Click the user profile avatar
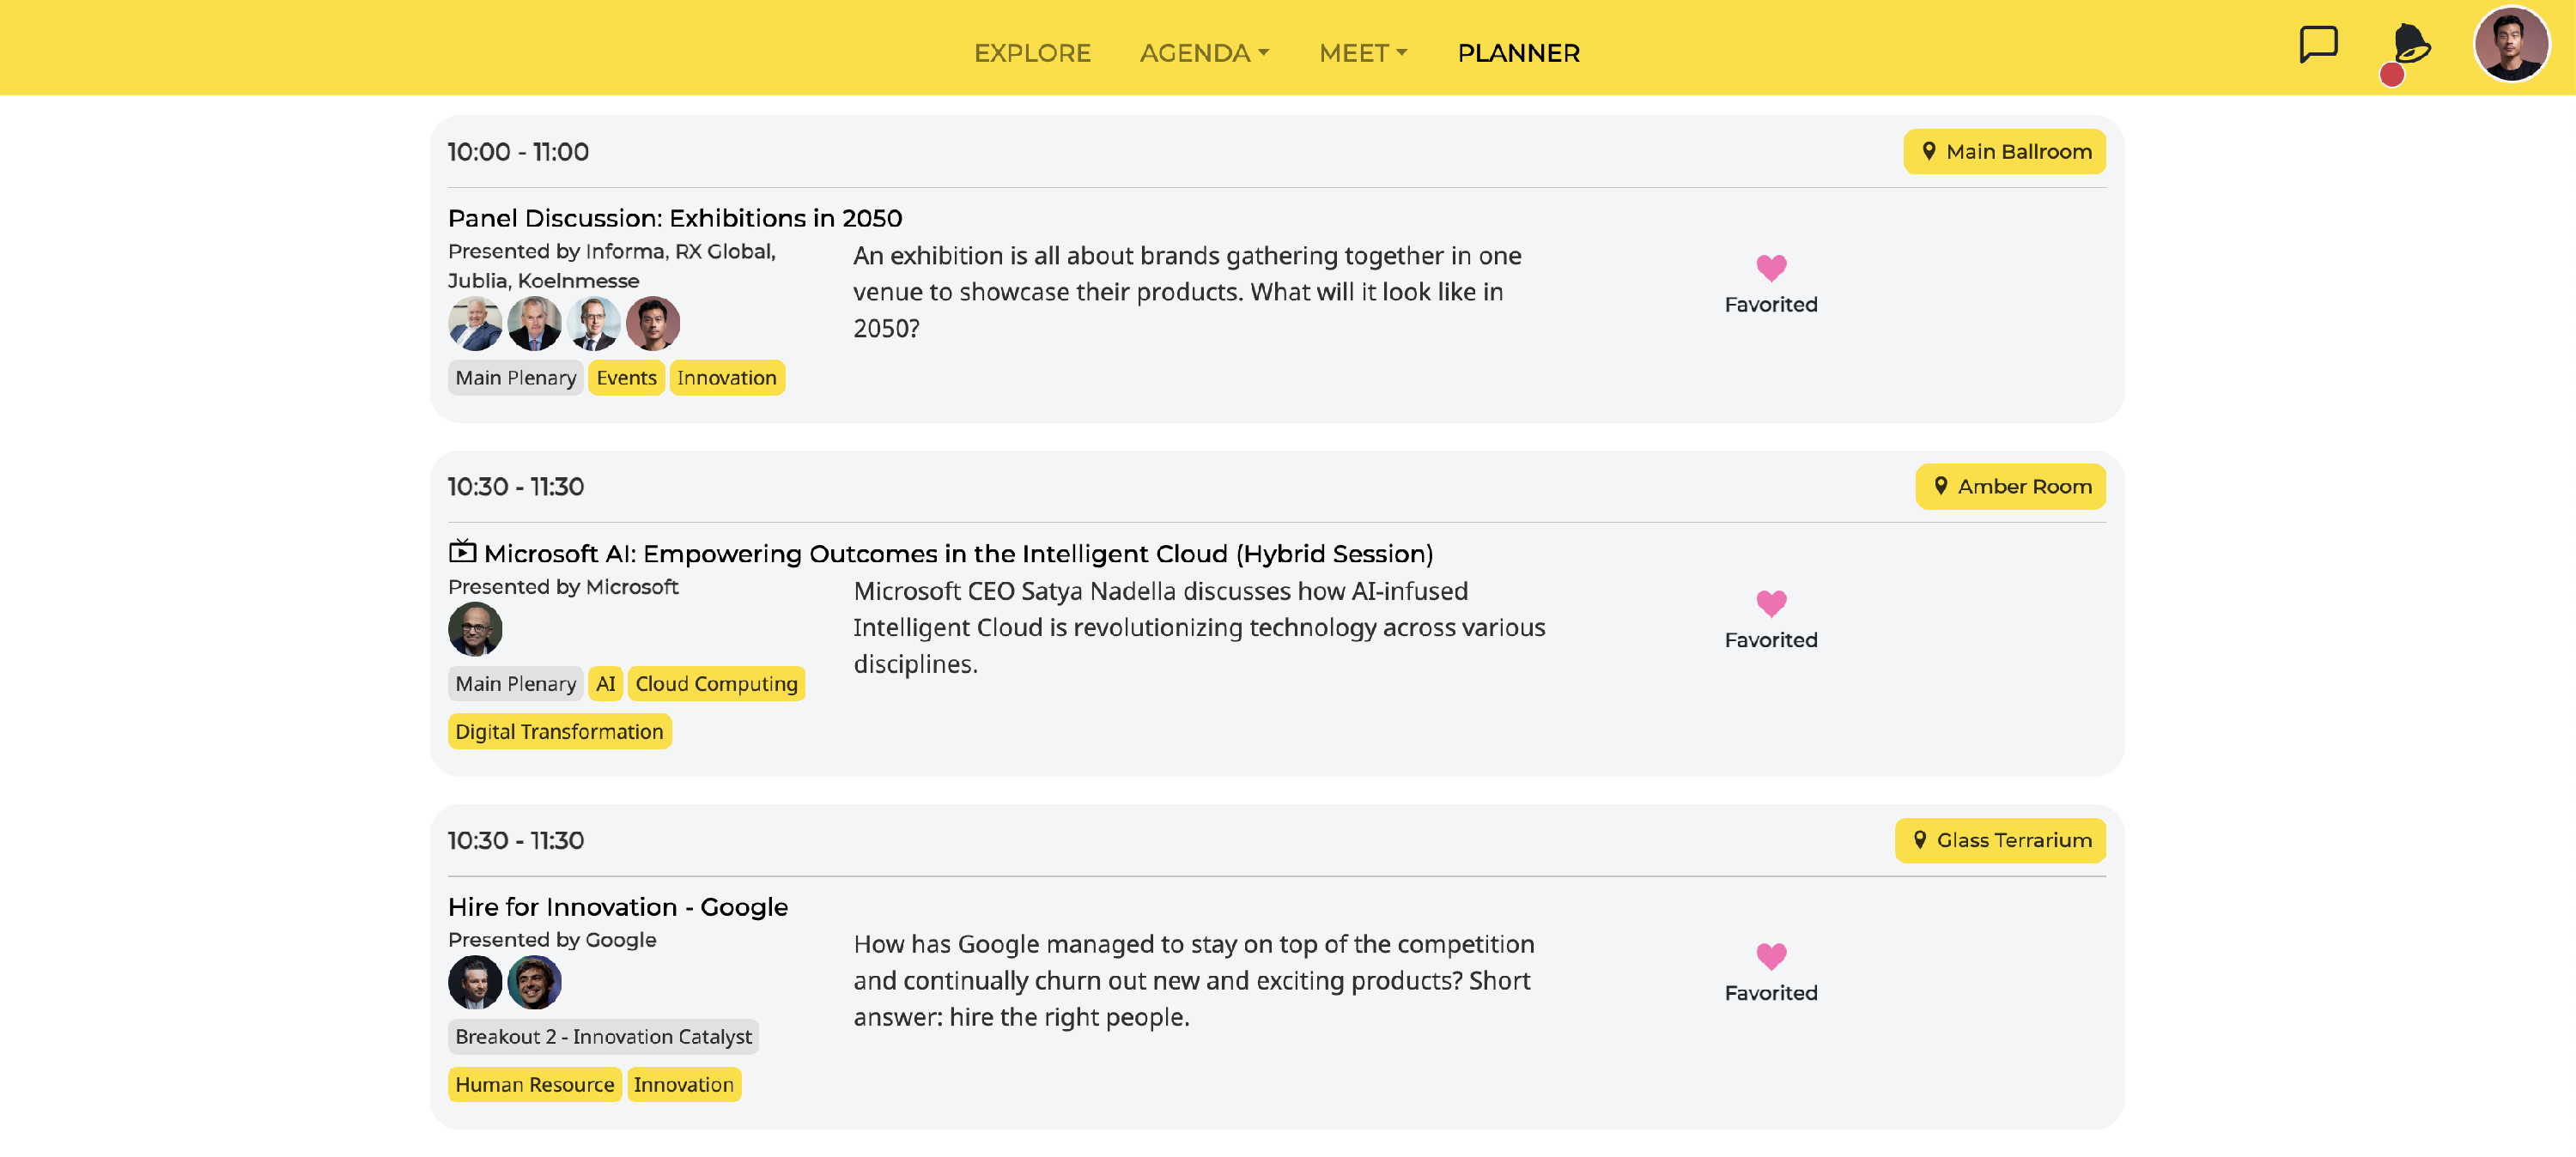 point(2510,45)
